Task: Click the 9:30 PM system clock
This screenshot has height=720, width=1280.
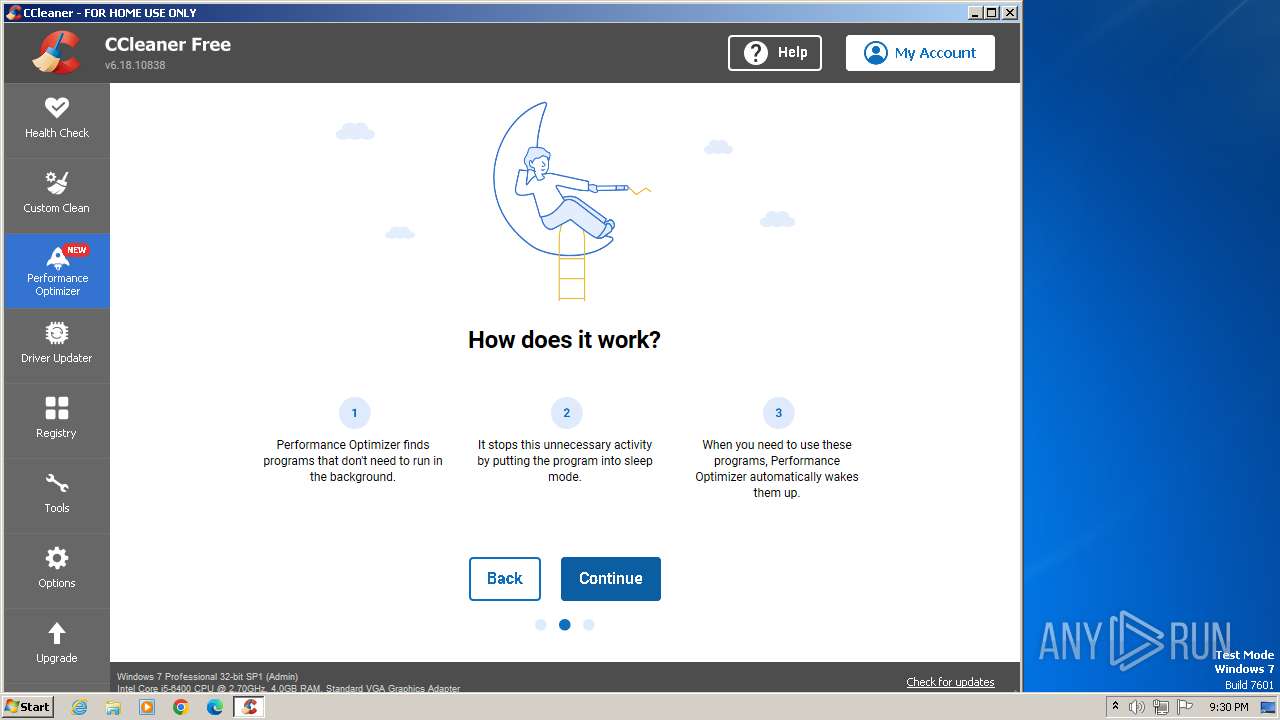Action: pyautogui.click(x=1228, y=707)
